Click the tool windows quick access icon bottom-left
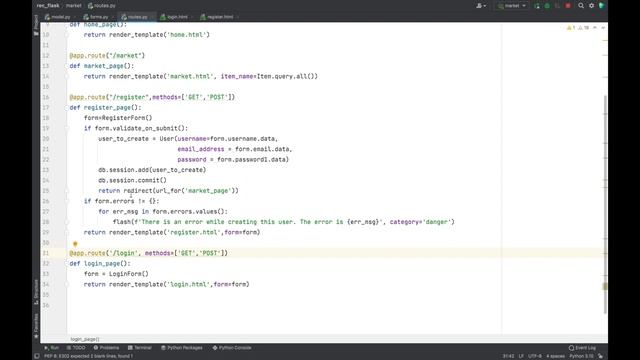The image size is (640, 360). [x=37, y=356]
